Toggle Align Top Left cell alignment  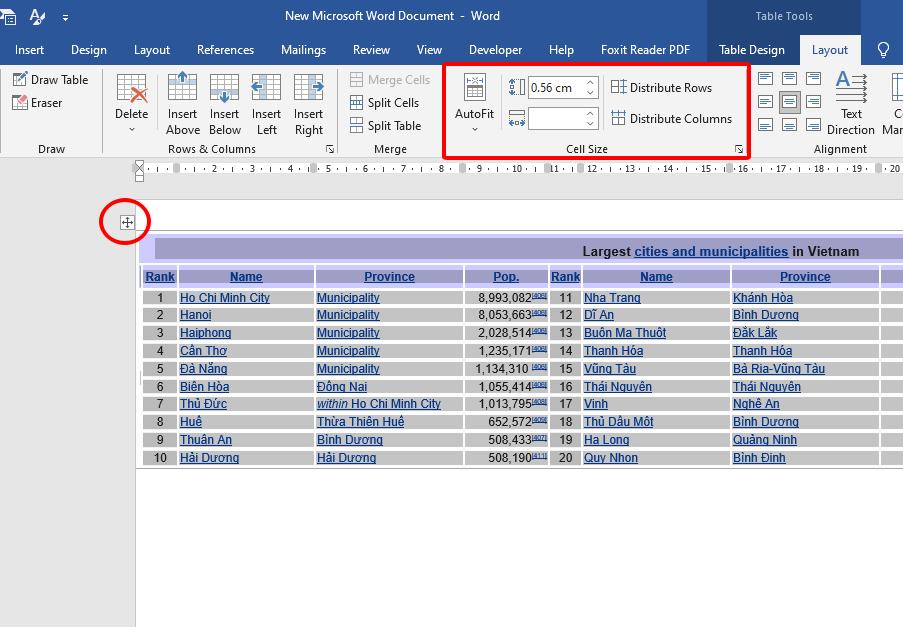tap(766, 79)
